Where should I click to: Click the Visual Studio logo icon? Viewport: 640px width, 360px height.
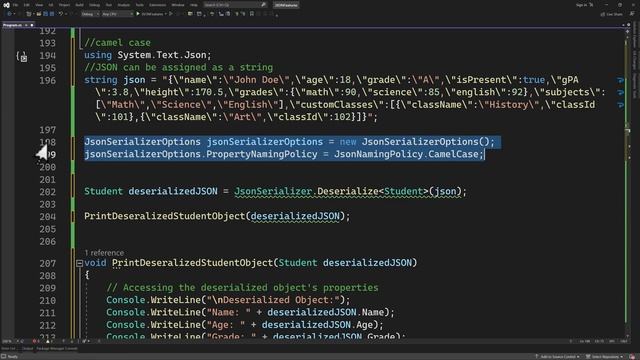[x=6, y=5]
